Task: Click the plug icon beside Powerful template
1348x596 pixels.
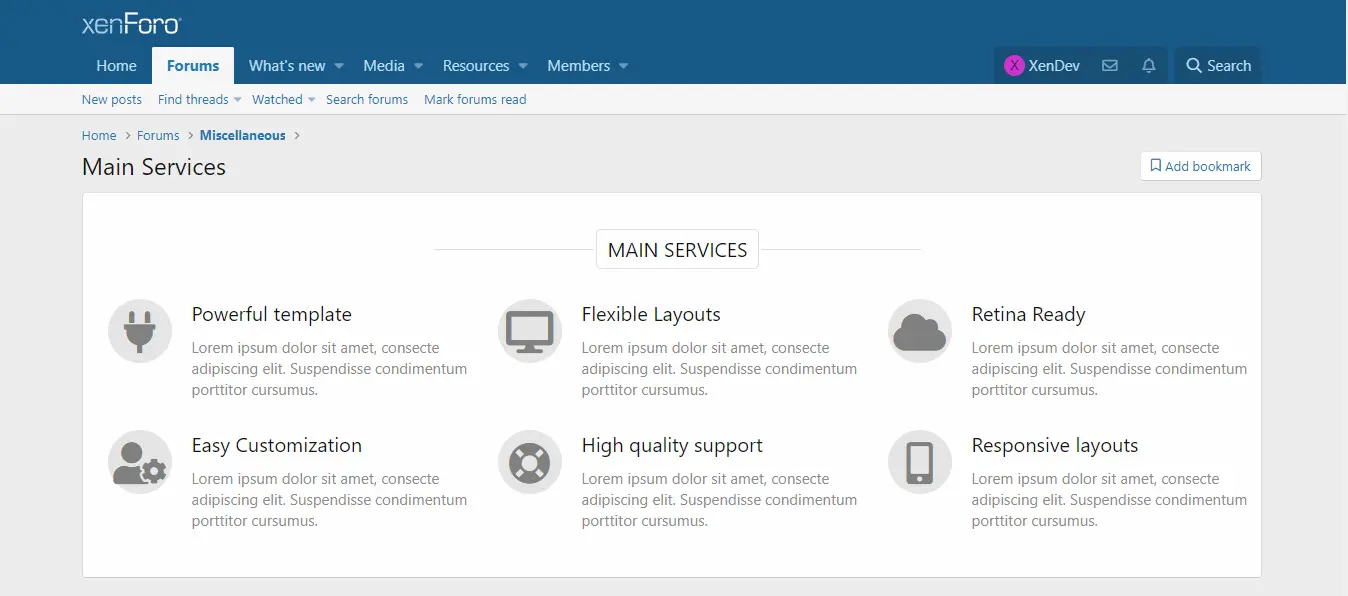Action: pos(140,331)
